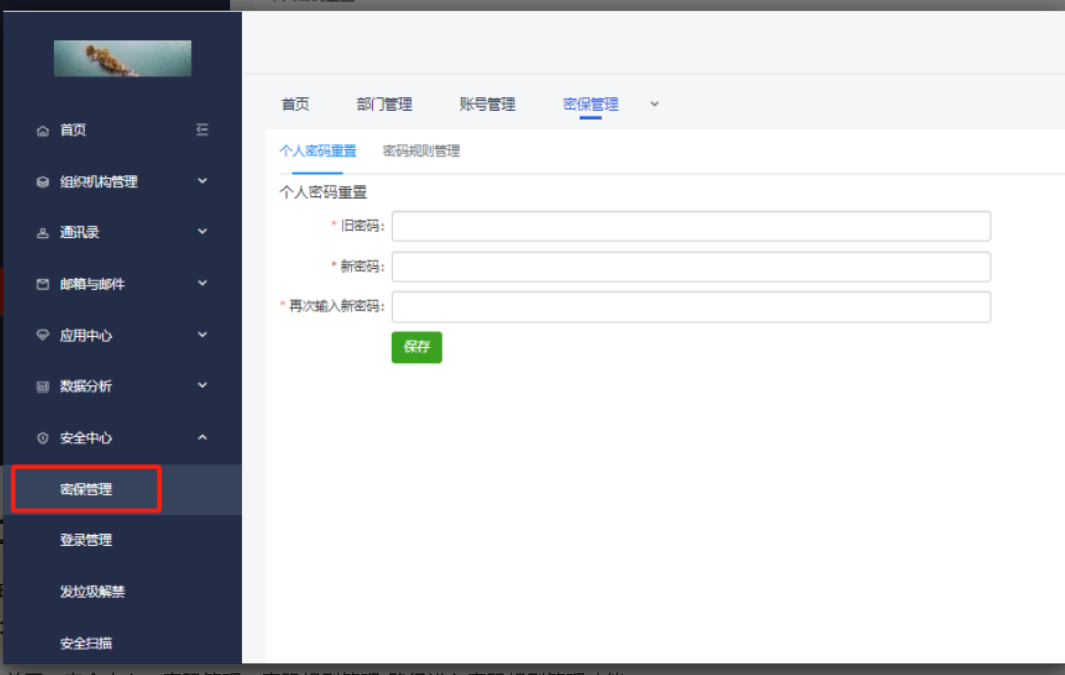This screenshot has width=1065, height=675.
Task: Focus the 旧密码 input field
Action: 691,226
